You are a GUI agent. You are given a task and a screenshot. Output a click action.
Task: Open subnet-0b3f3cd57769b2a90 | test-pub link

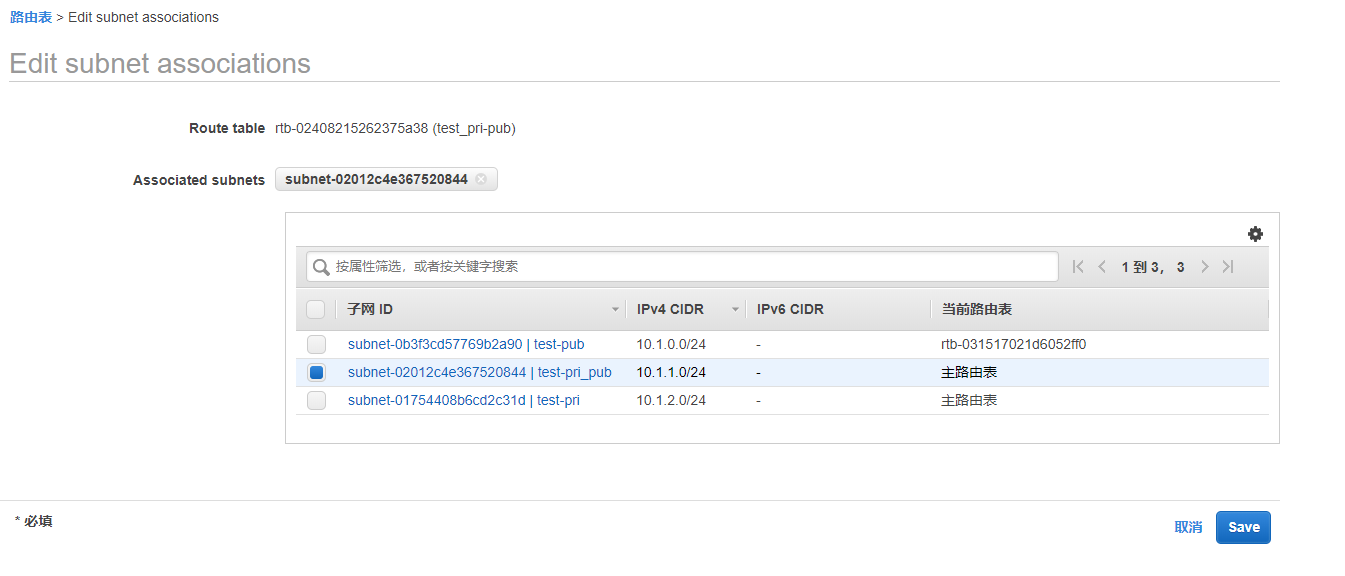pyautogui.click(x=466, y=344)
